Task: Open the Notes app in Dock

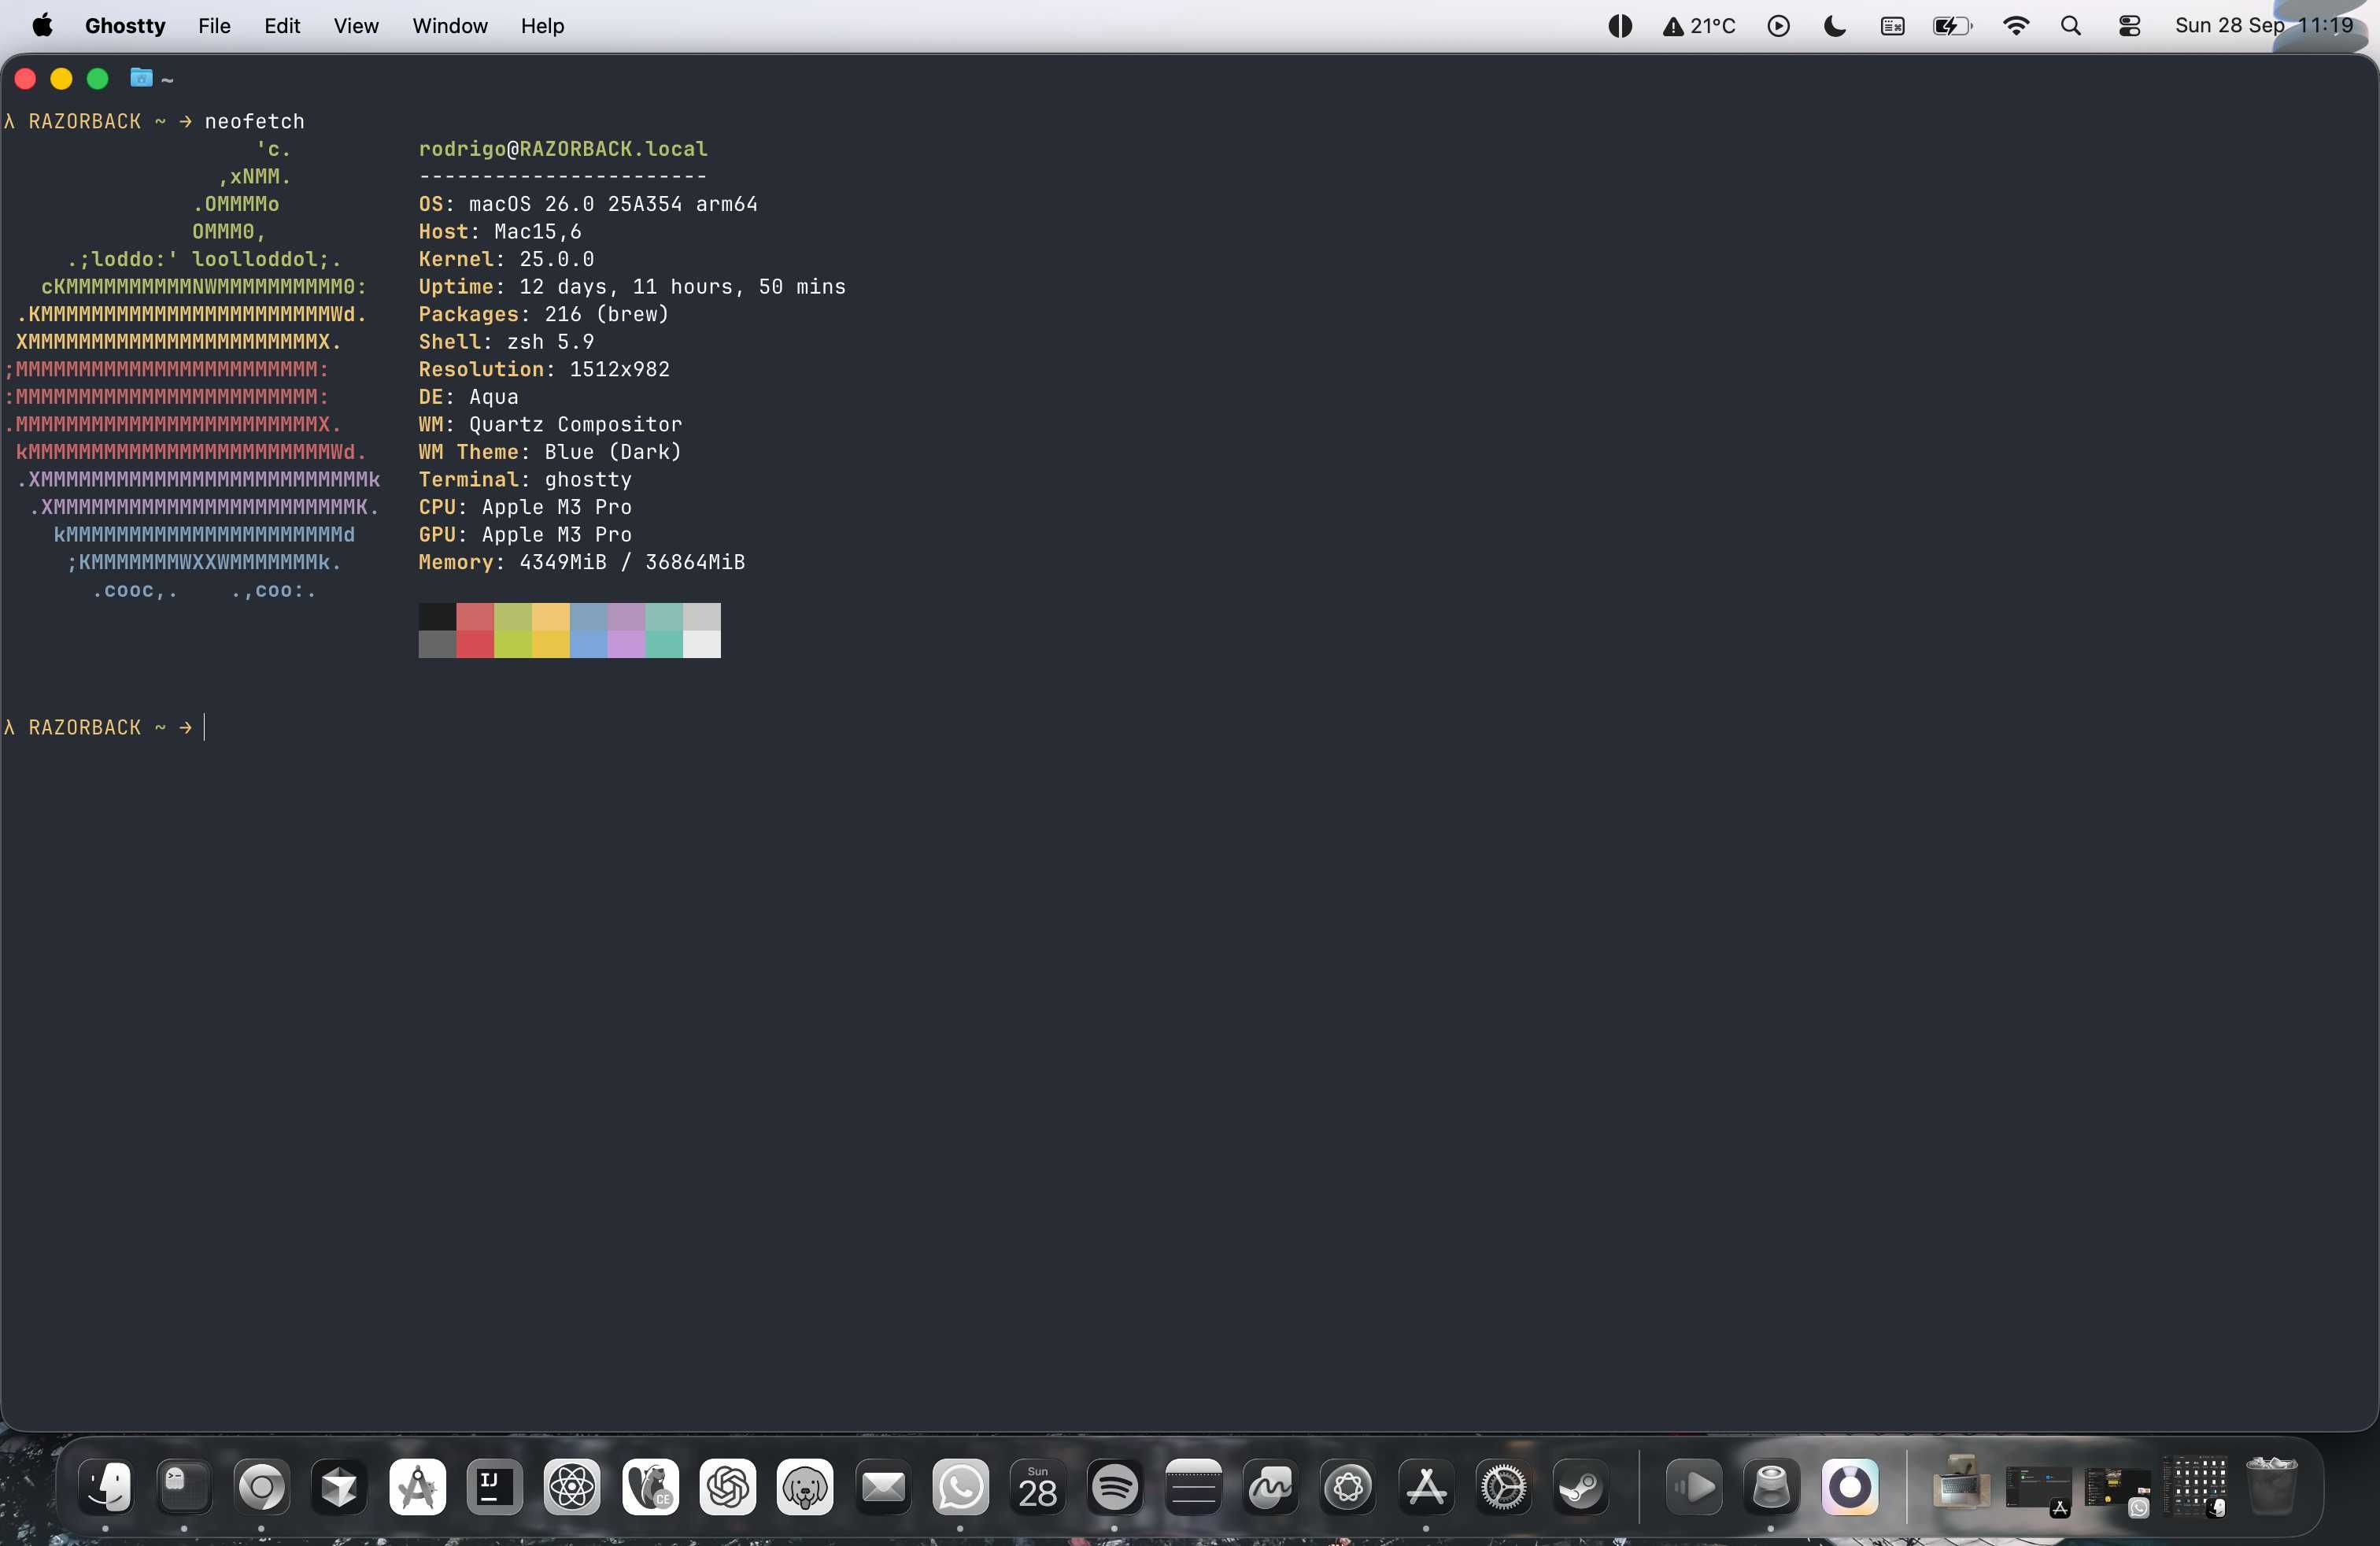Action: point(1193,1487)
